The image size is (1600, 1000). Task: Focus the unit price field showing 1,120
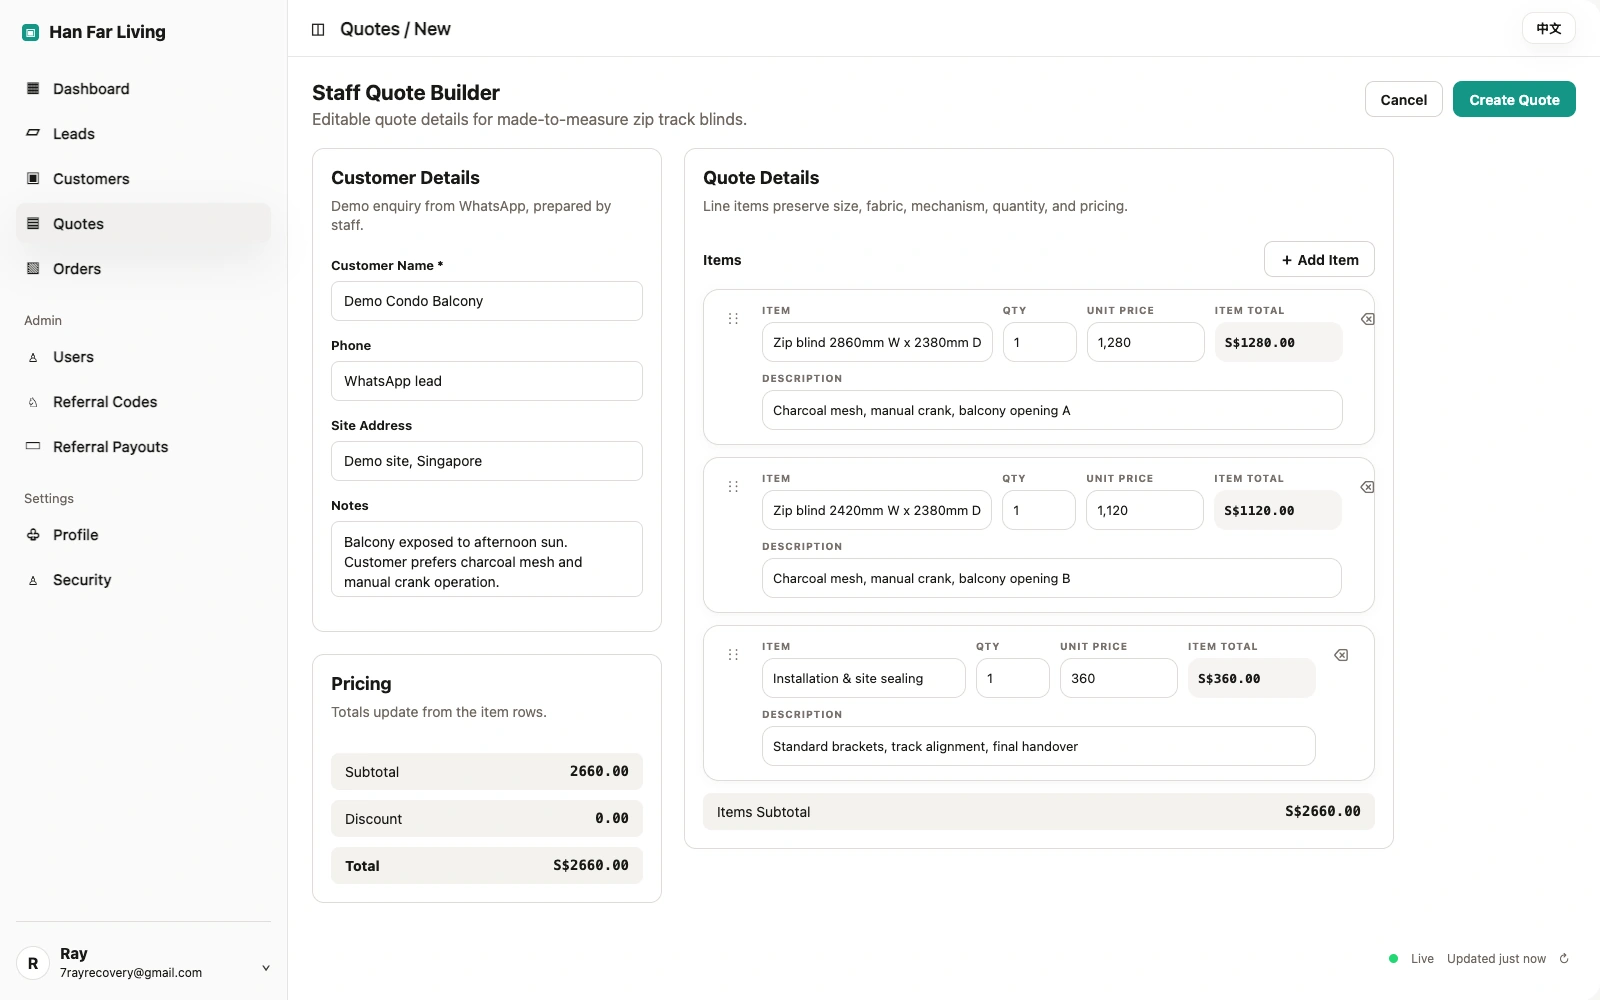click(1145, 510)
